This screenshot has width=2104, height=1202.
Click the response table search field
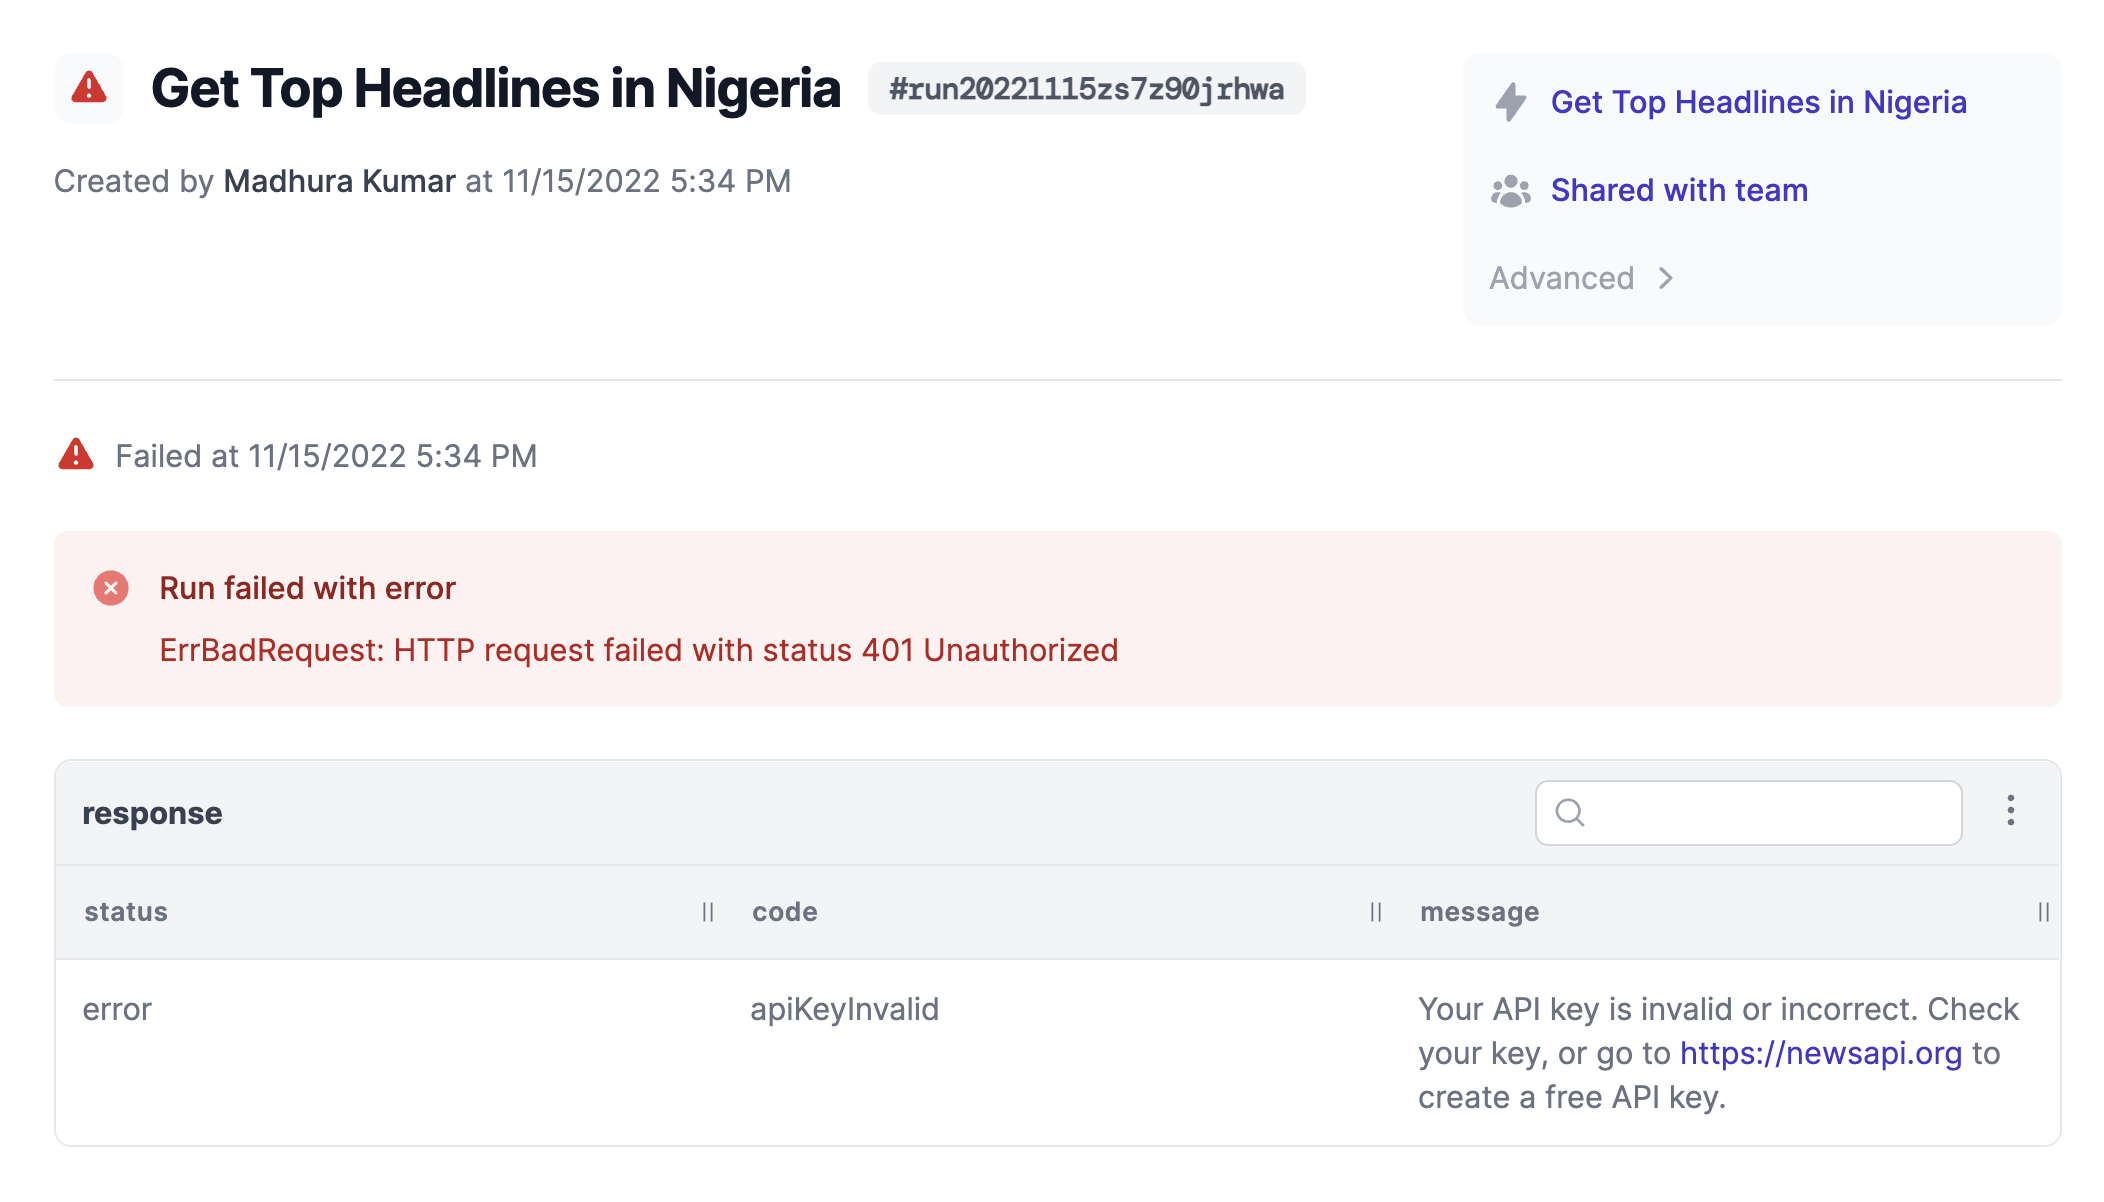(1748, 813)
